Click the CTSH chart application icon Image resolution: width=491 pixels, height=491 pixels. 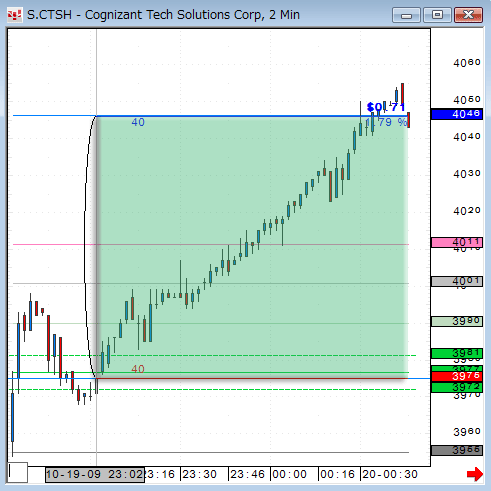pyautogui.click(x=15, y=15)
